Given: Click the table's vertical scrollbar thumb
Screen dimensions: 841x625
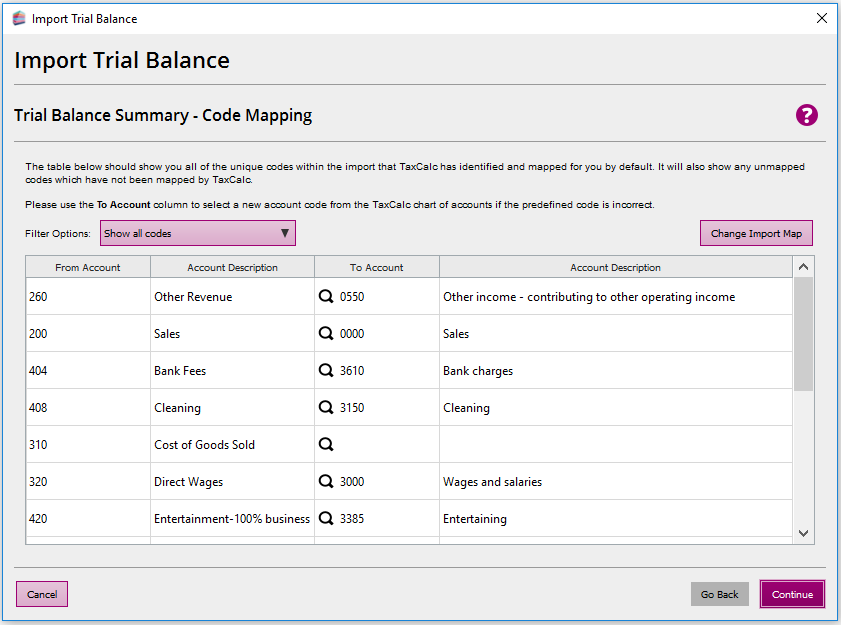Looking at the screenshot, I should coord(803,334).
